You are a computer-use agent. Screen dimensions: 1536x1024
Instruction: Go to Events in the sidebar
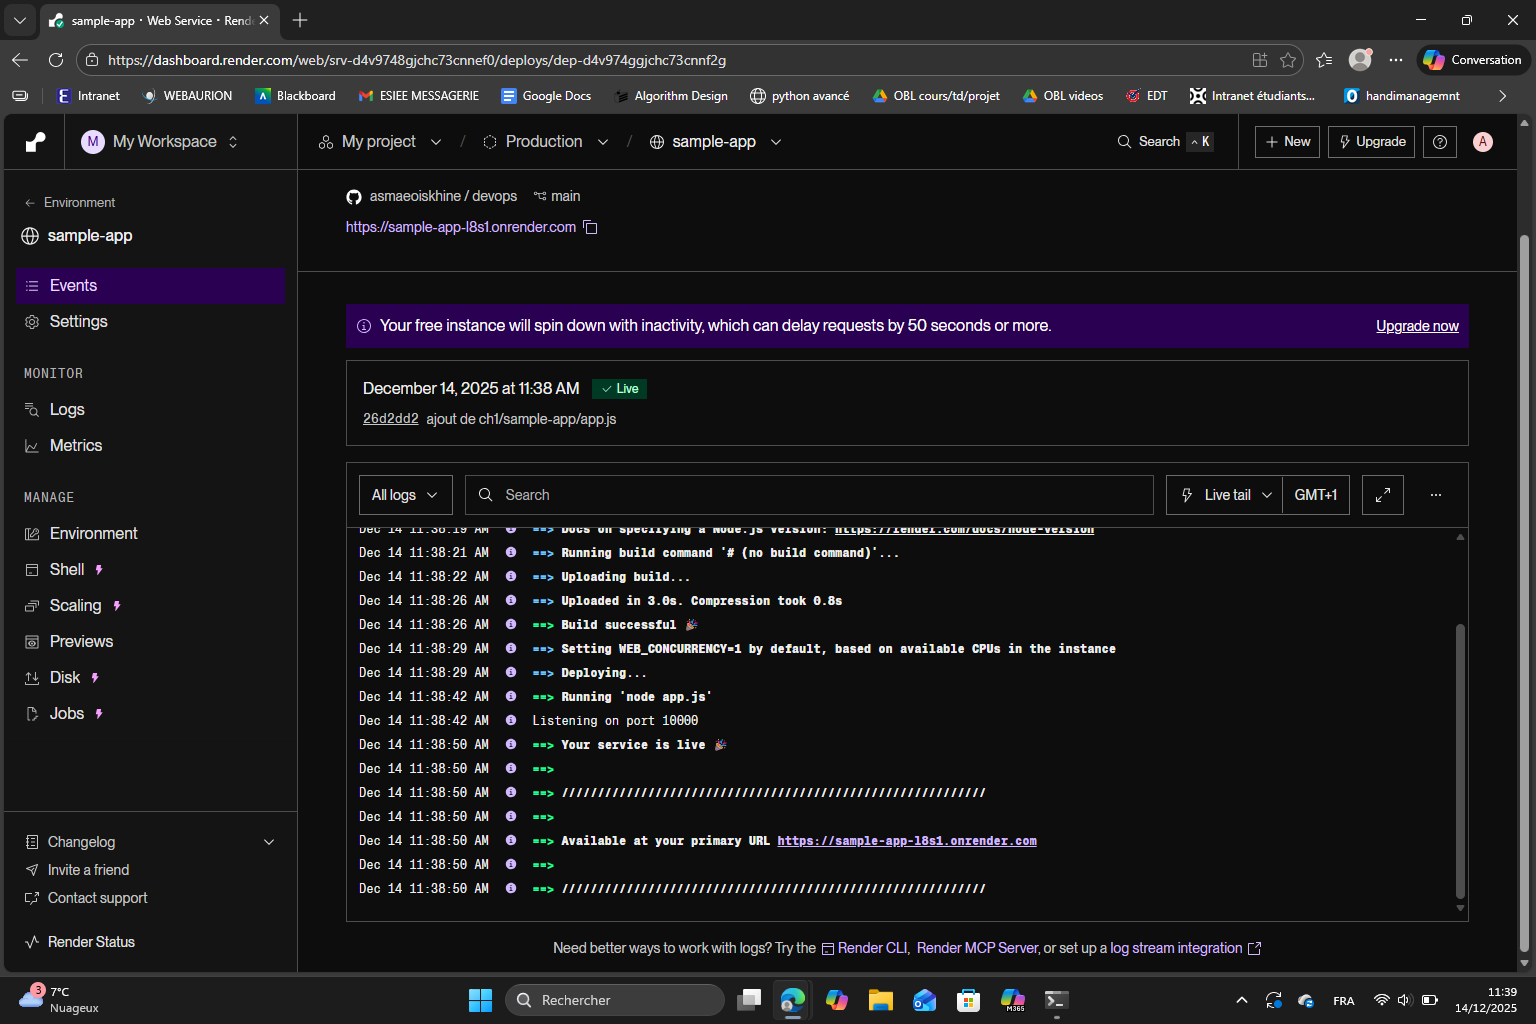tap(73, 285)
